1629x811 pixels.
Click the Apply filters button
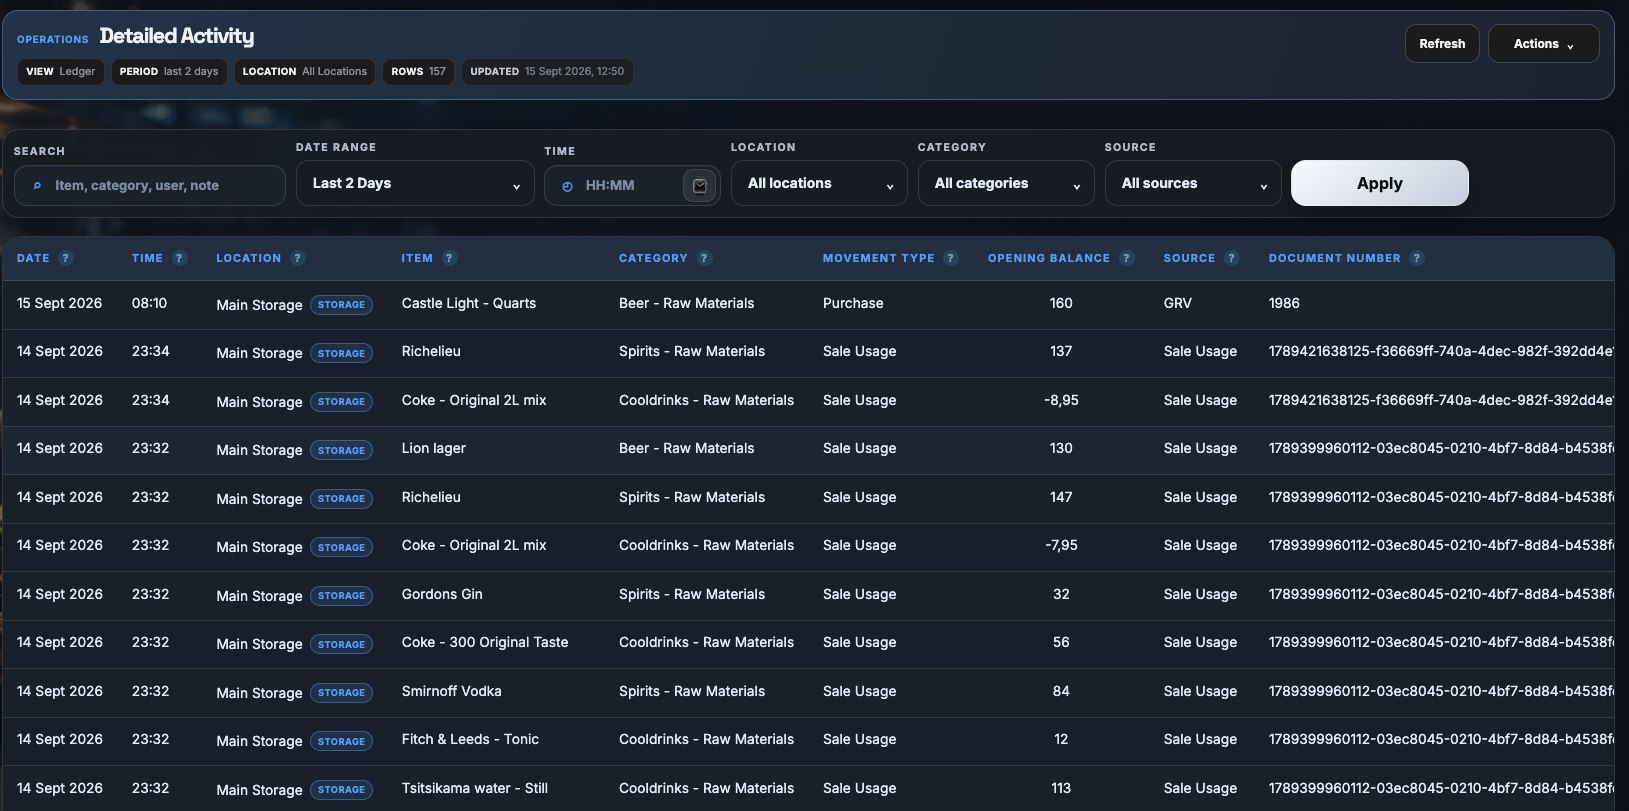coord(1380,183)
